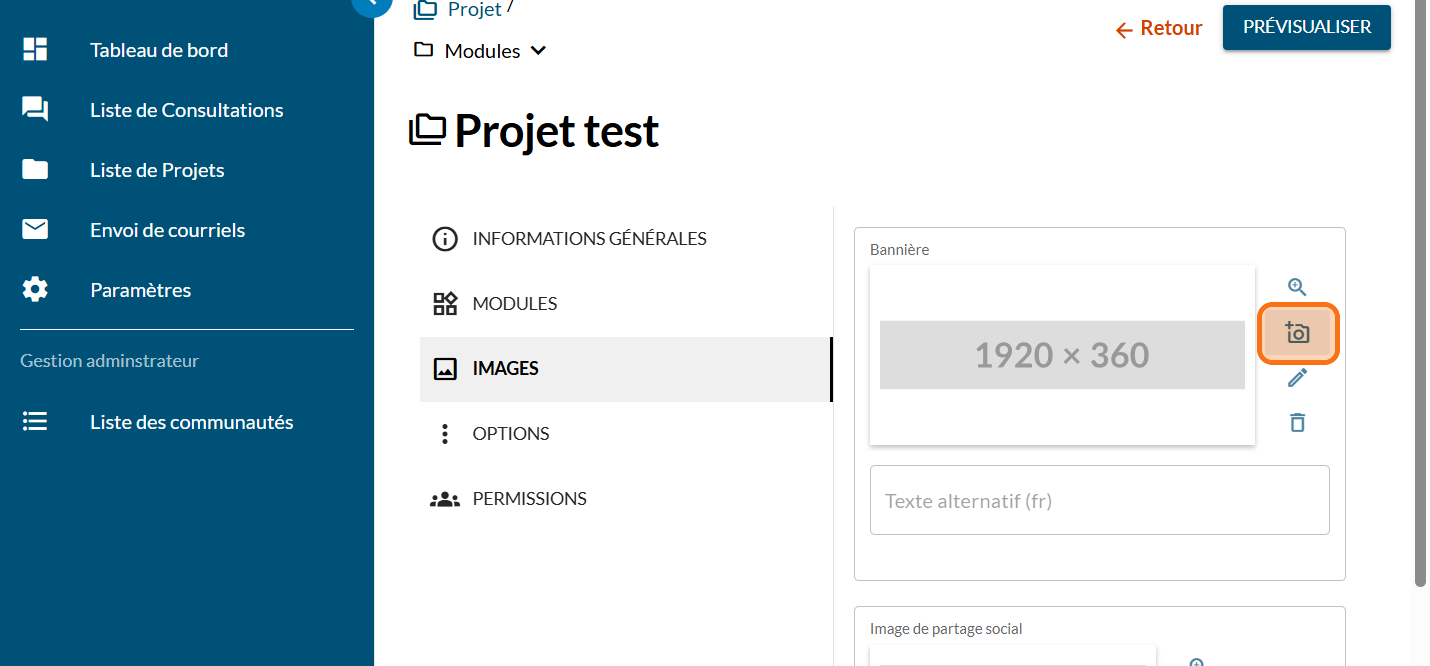Click the Prévisualiser button
The image size is (1430, 666).
tap(1306, 27)
